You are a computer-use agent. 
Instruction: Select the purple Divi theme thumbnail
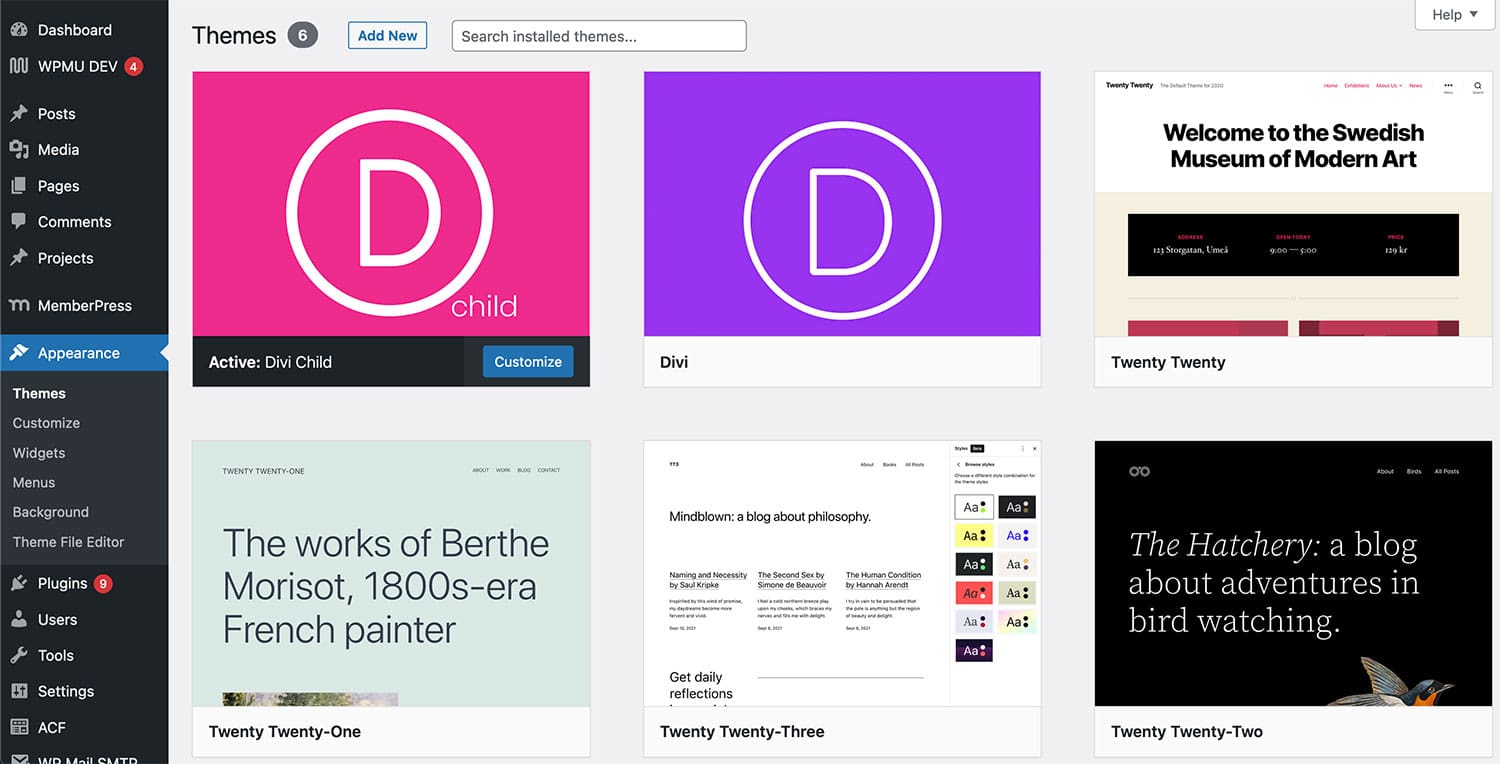point(842,204)
